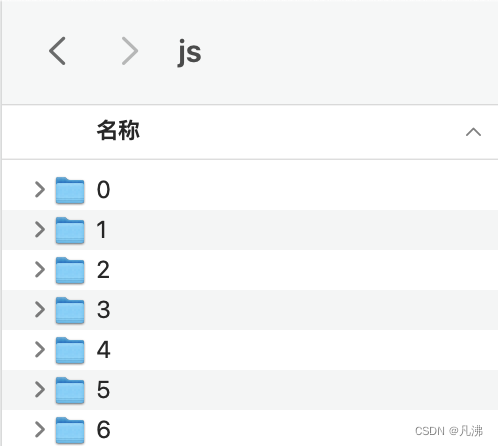Expand folder 2 disclosure chevron

[x=40, y=270]
